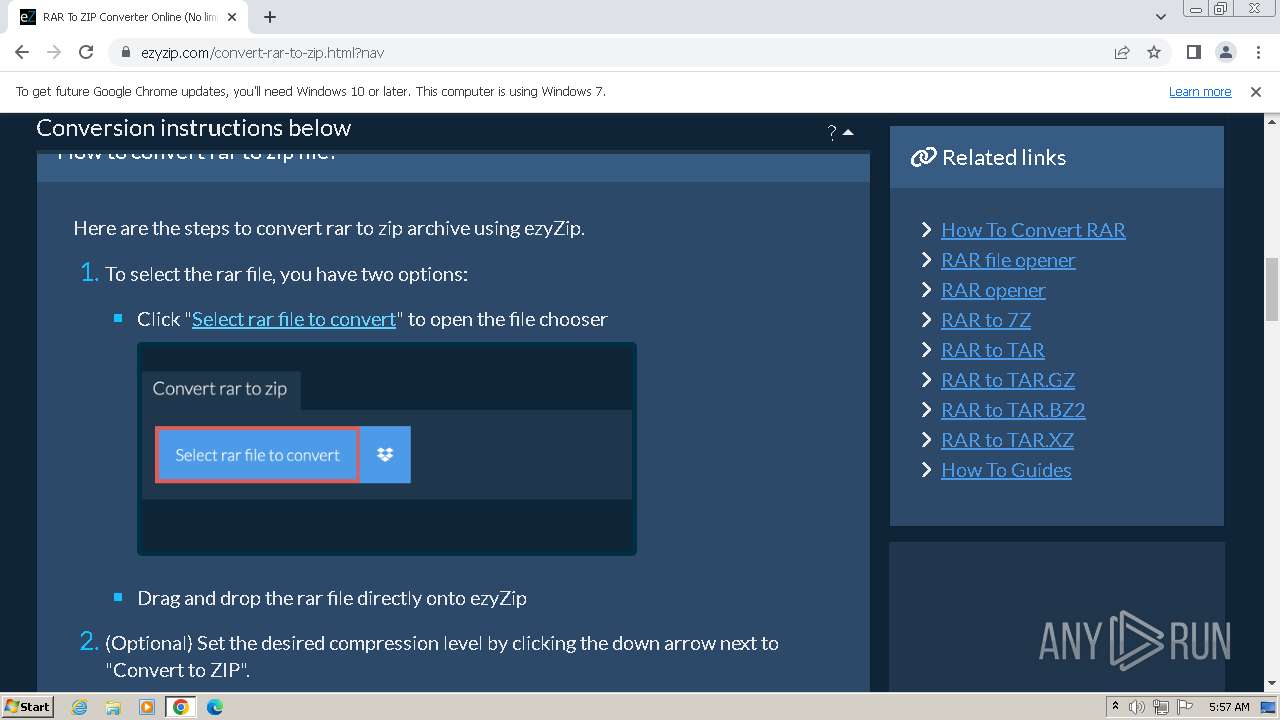Go forward to the next page
The image size is (1280, 720).
pyautogui.click(x=54, y=52)
